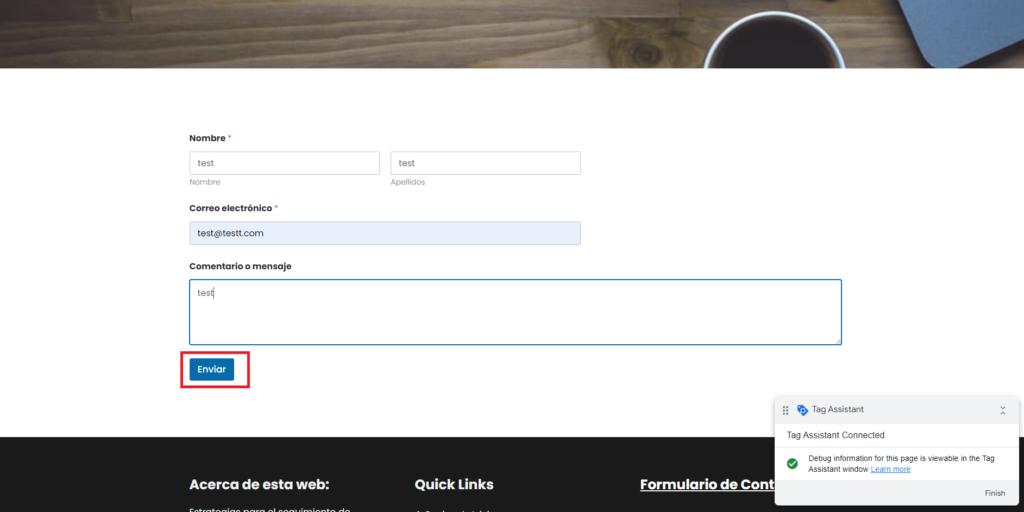Open the Formulario de Contacto footer link

pos(707,485)
